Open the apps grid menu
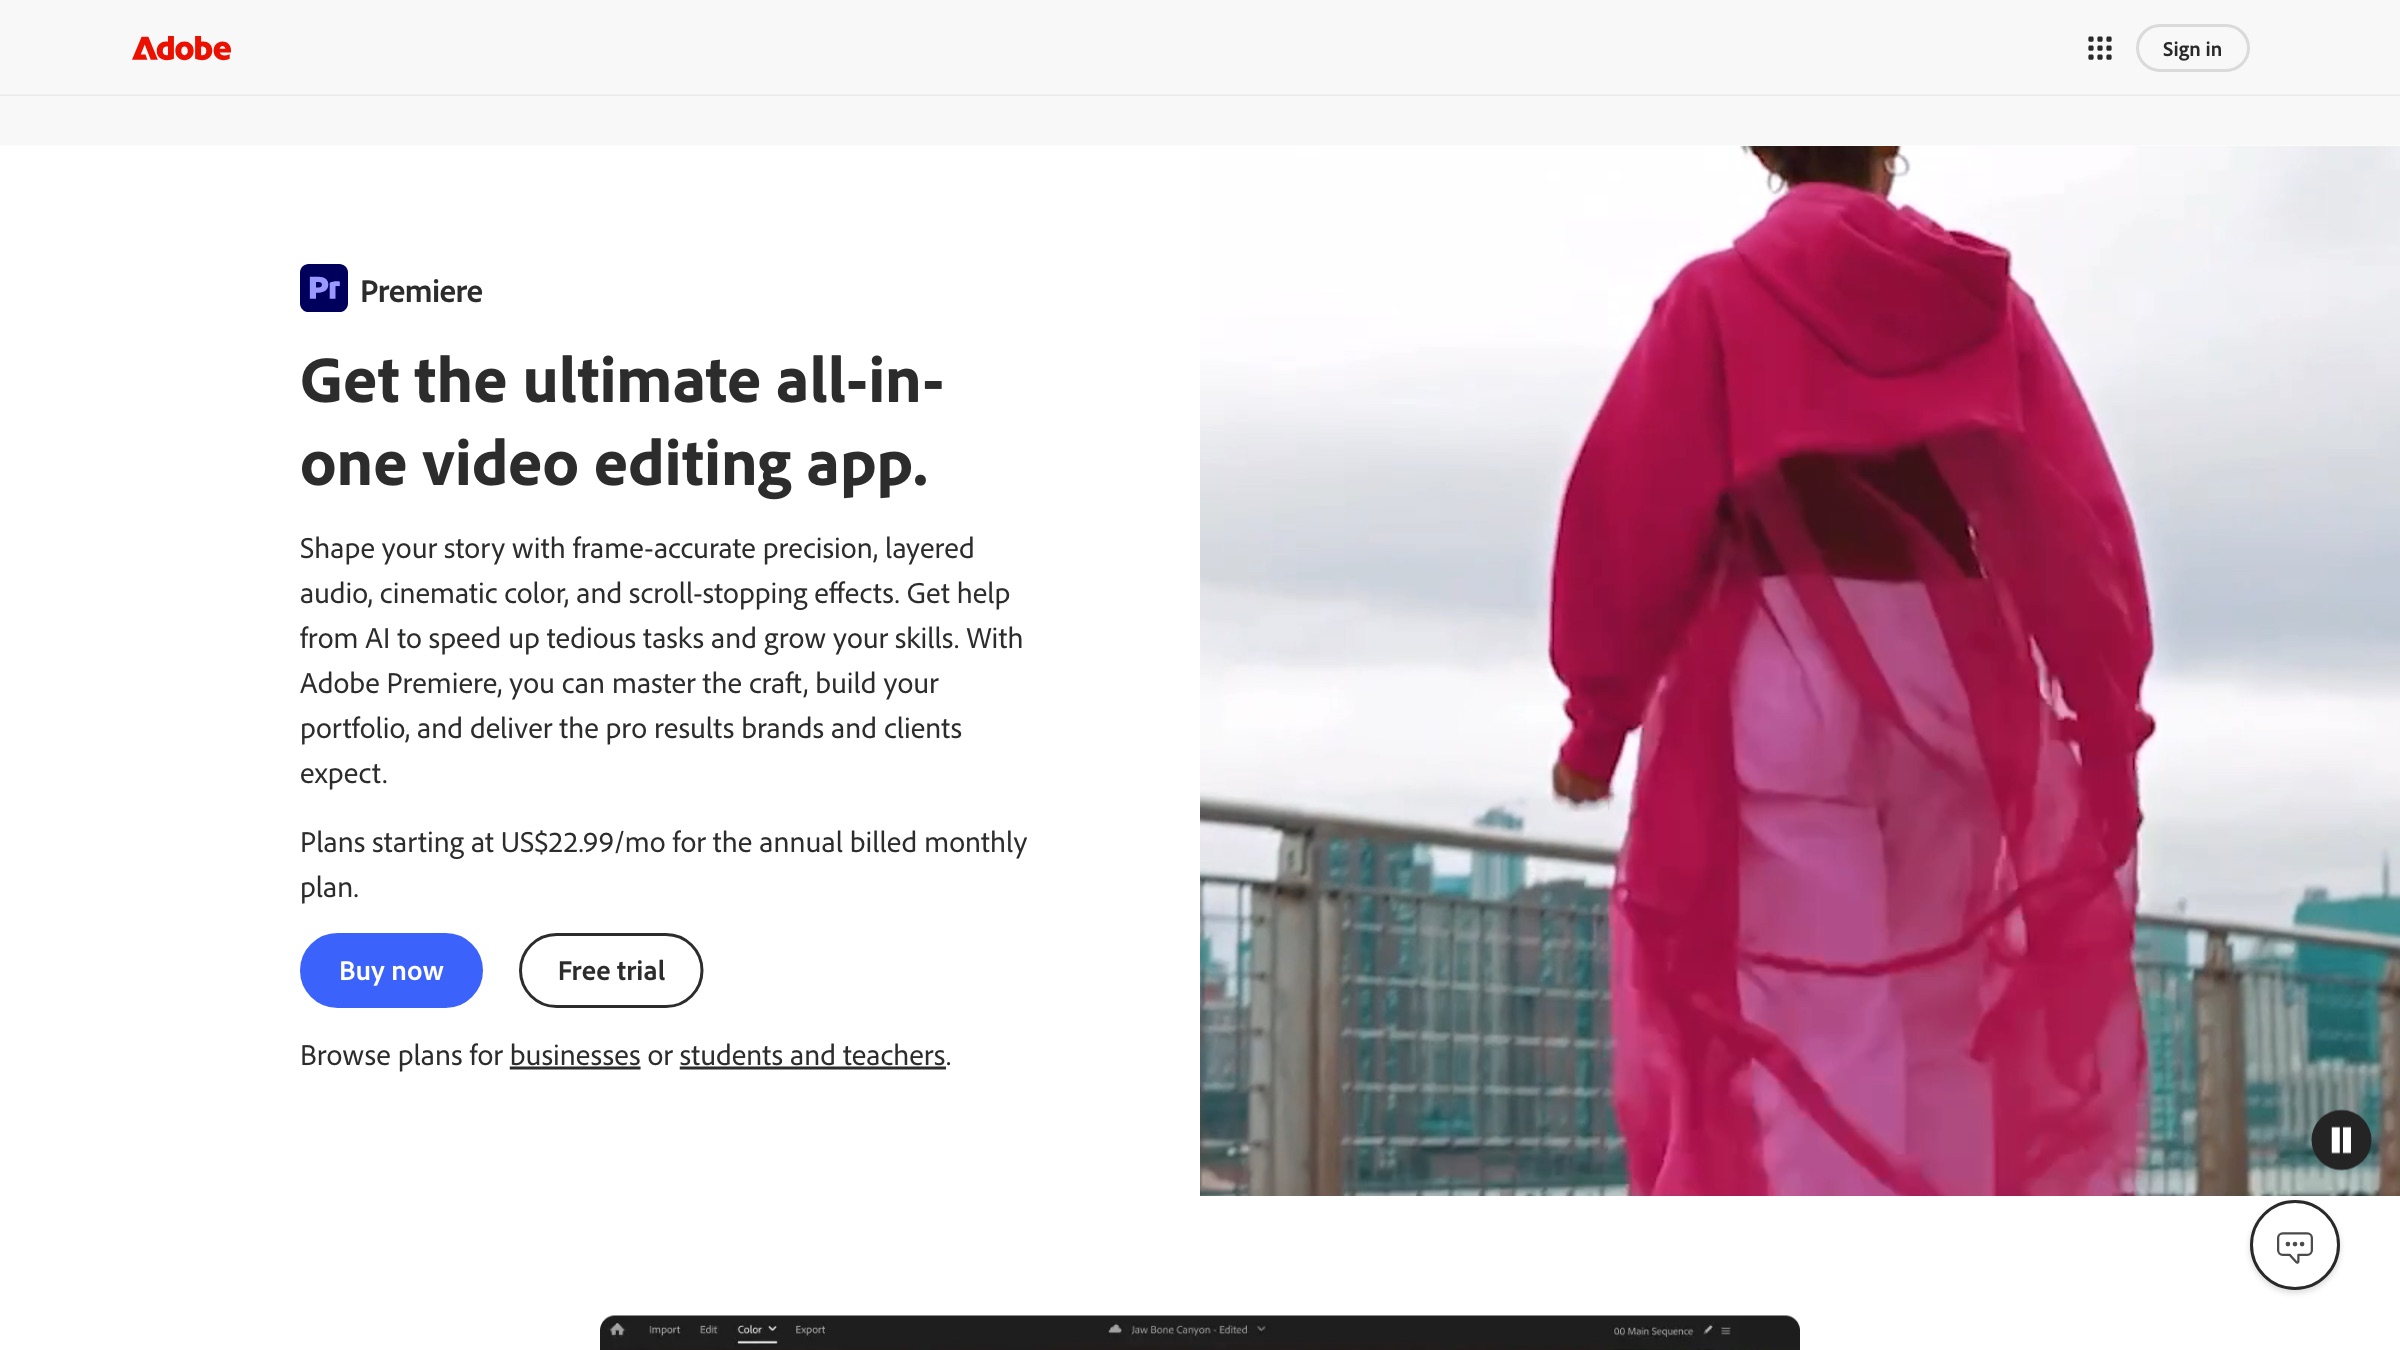Image resolution: width=2400 pixels, height=1350 pixels. (x=2099, y=48)
